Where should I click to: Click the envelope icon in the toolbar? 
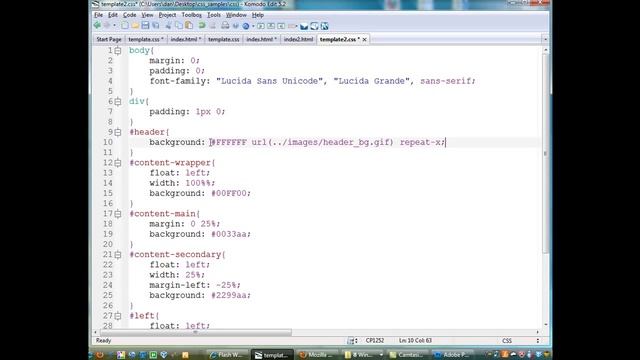304,27
